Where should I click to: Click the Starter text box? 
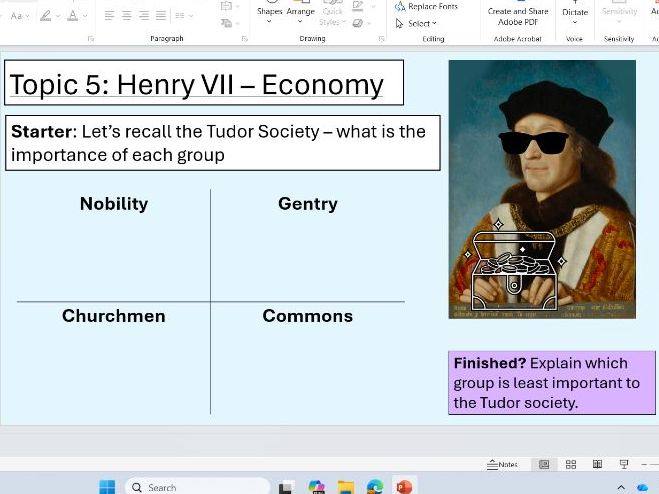pos(223,143)
